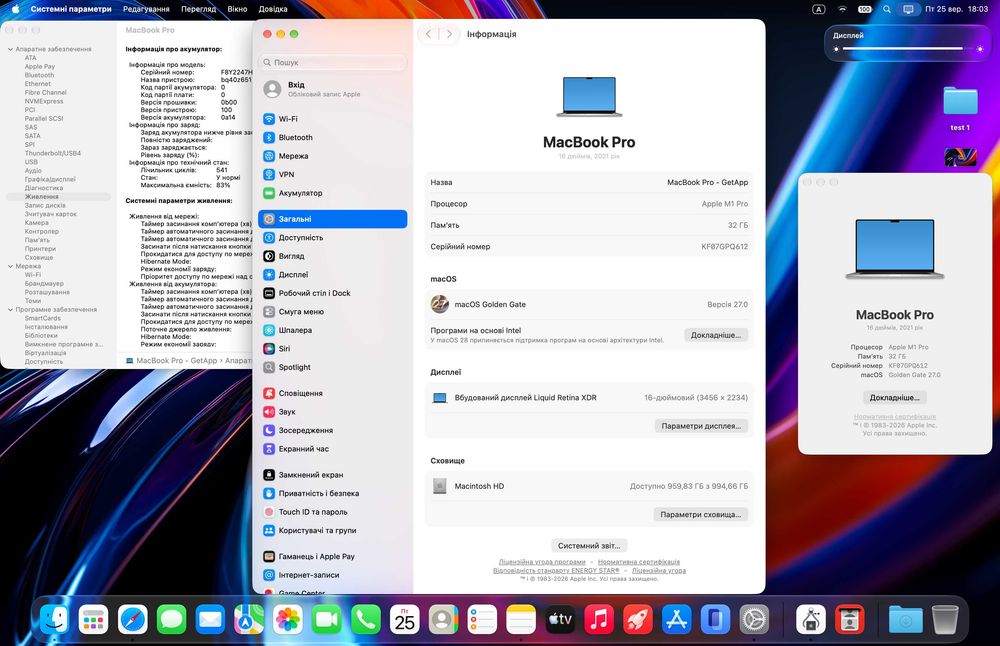Open Смуга меню settings
This screenshot has height=646, width=1000.
332,312
